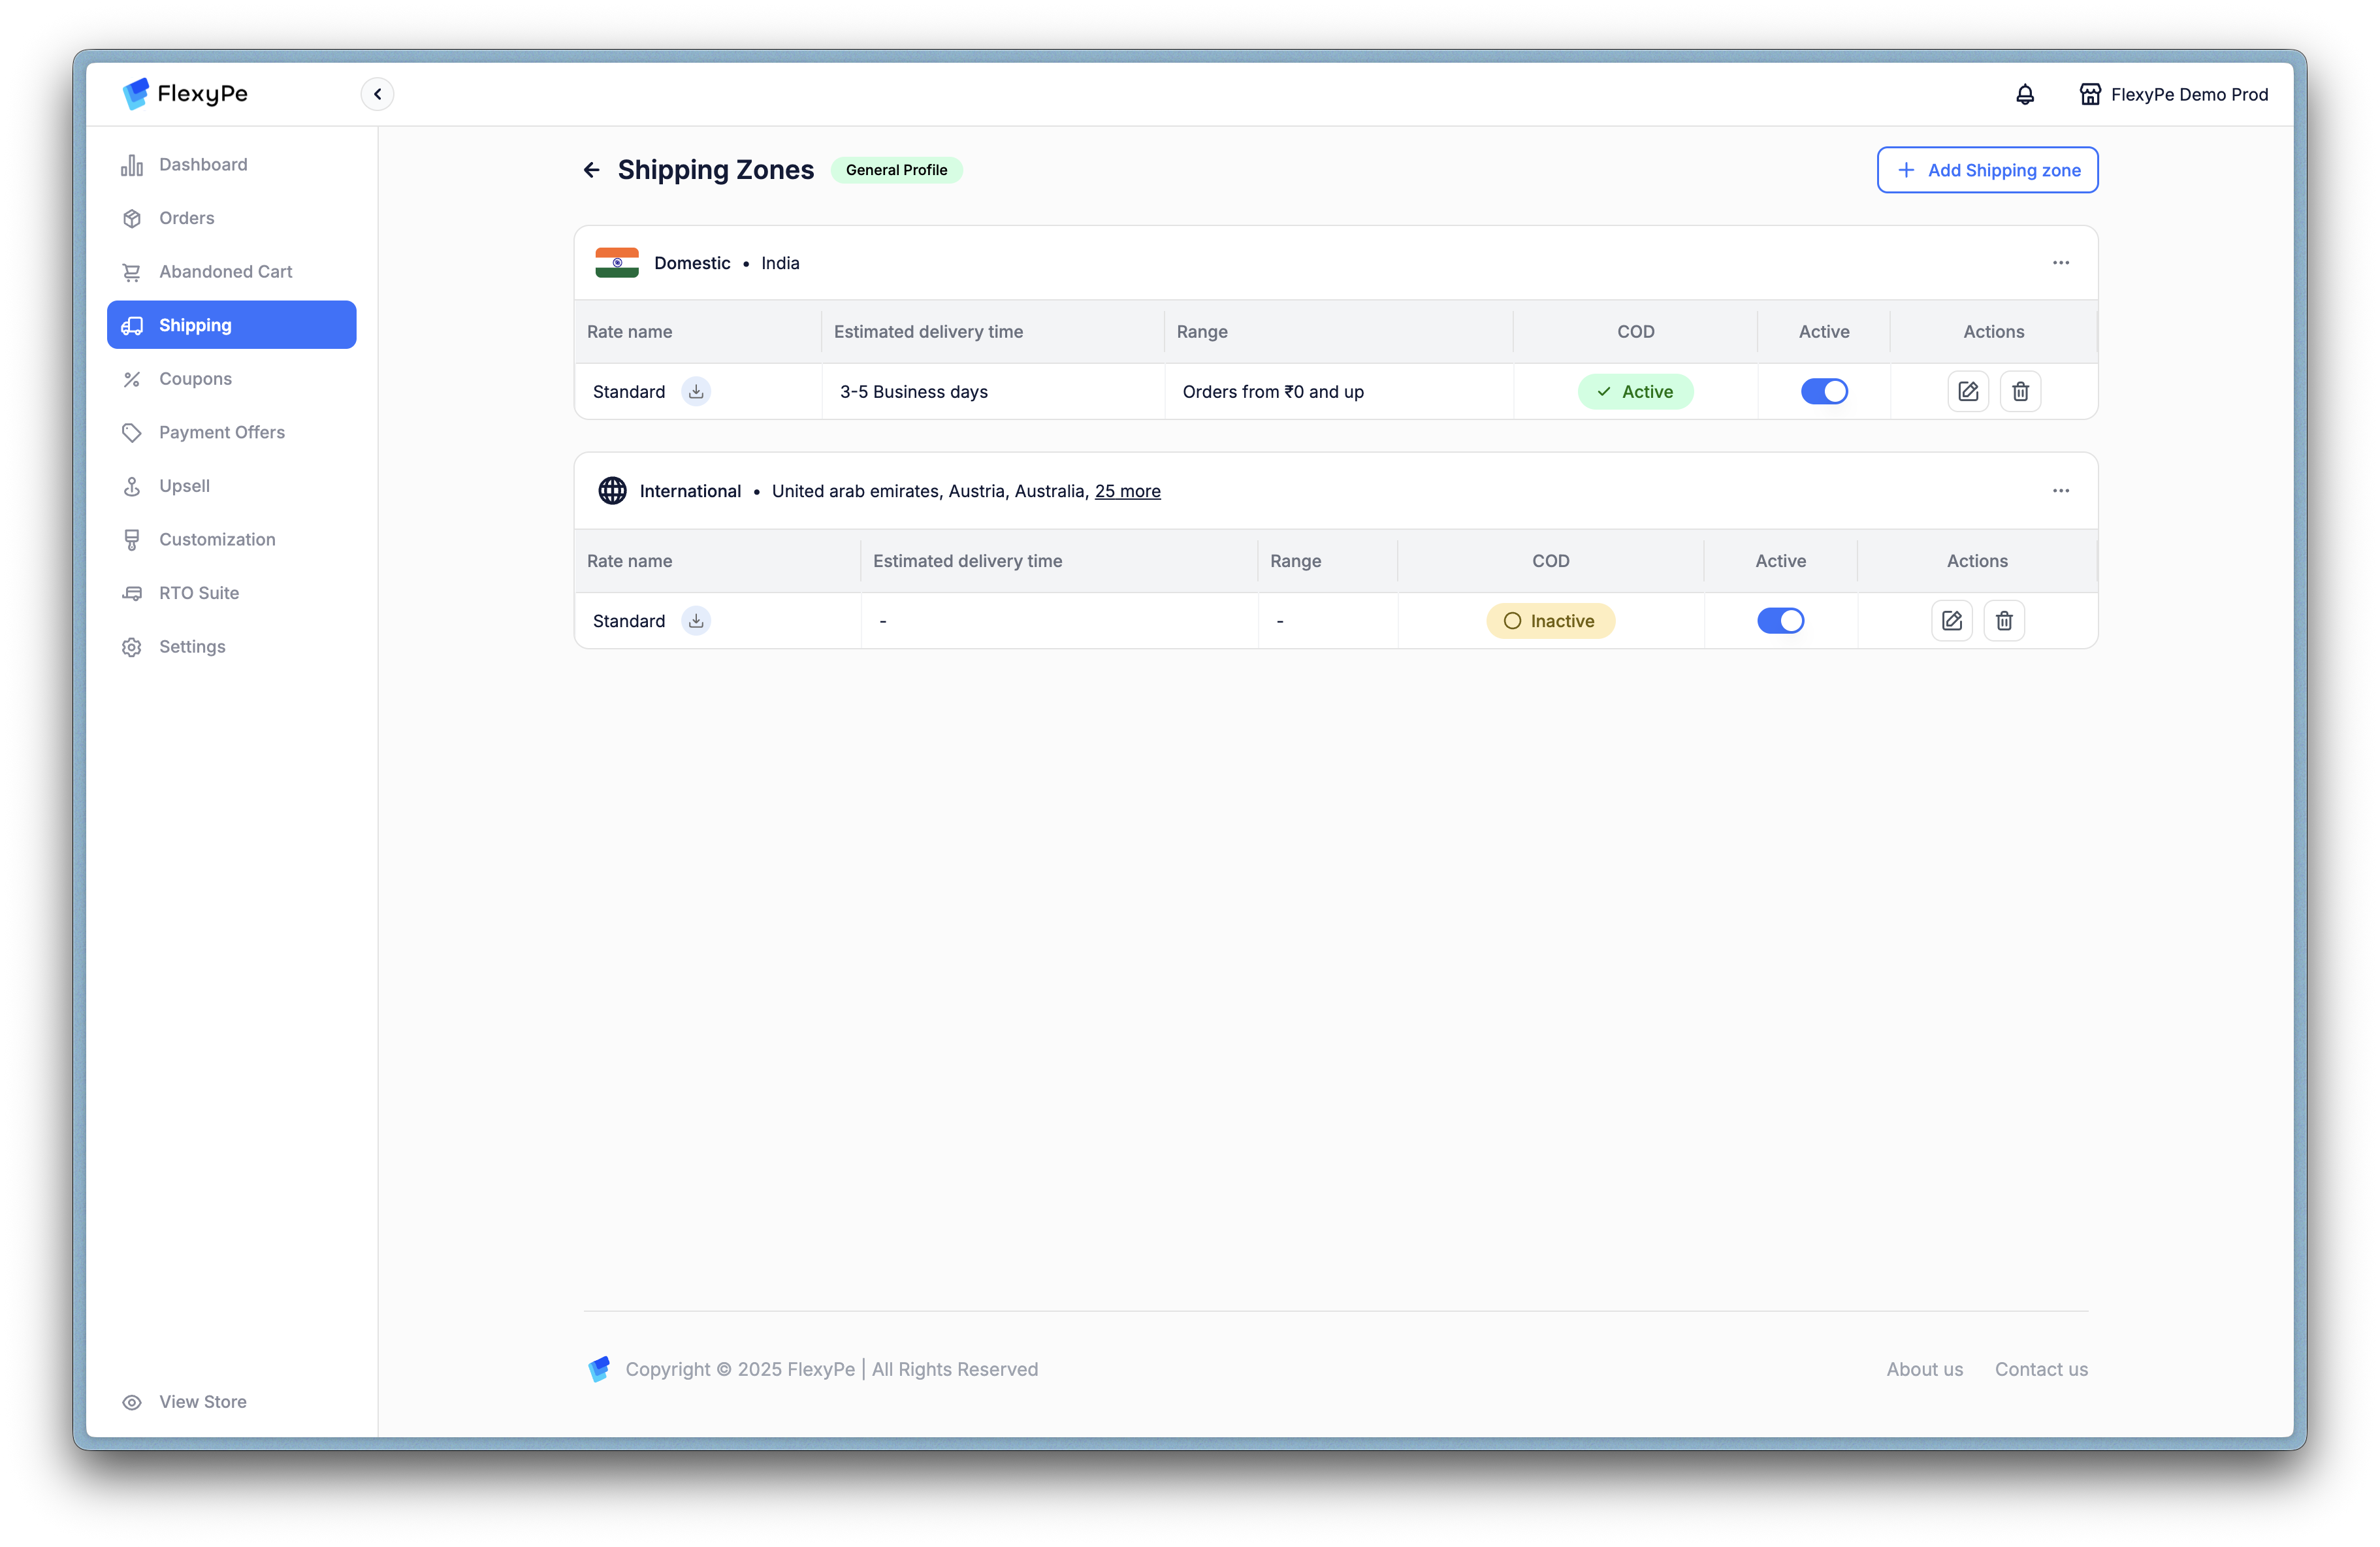Navigate to RTO Suite in the sidebar
The width and height of the screenshot is (2380, 1547).
(x=198, y=593)
